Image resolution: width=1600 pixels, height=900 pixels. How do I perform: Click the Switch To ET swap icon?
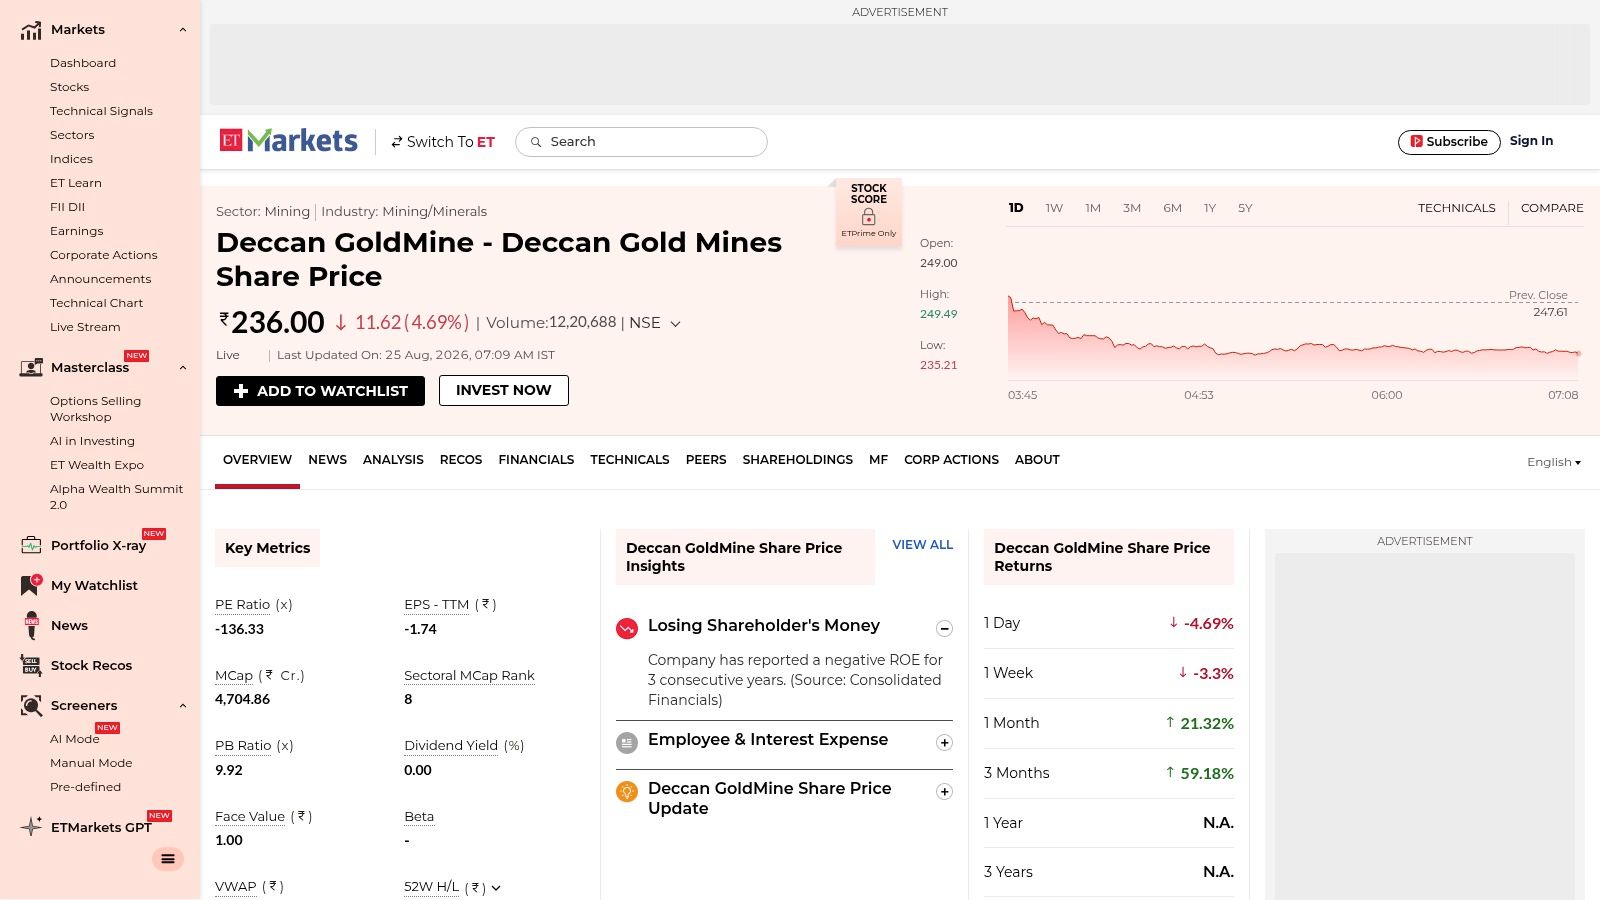(x=397, y=142)
